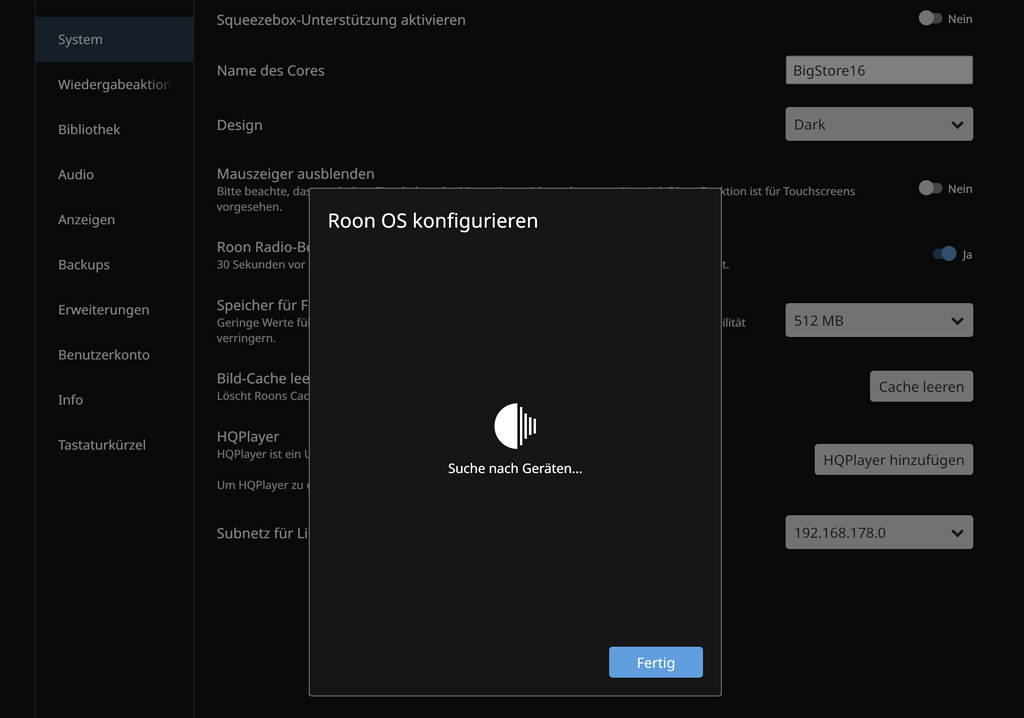Screen dimensions: 1024x718
Task: Select Backups in the sidebar
Action: coord(81,264)
